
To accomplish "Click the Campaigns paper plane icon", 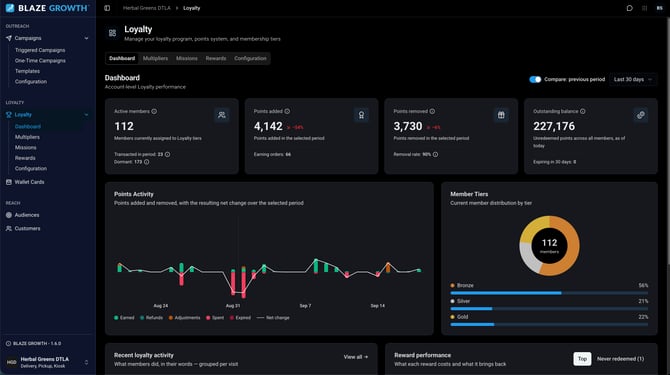I will pyautogui.click(x=9, y=38).
